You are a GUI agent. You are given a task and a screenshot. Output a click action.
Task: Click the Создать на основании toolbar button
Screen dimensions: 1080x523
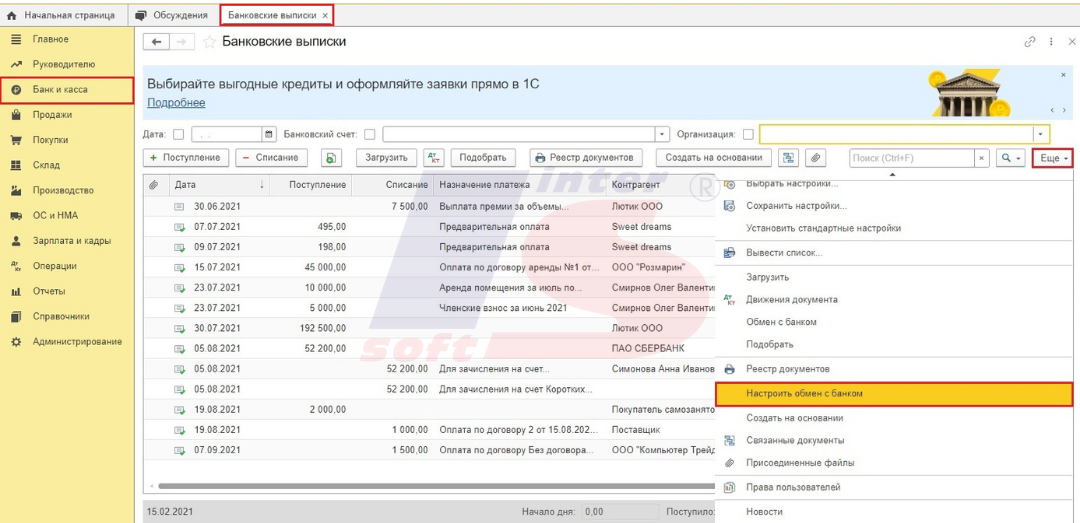point(714,158)
